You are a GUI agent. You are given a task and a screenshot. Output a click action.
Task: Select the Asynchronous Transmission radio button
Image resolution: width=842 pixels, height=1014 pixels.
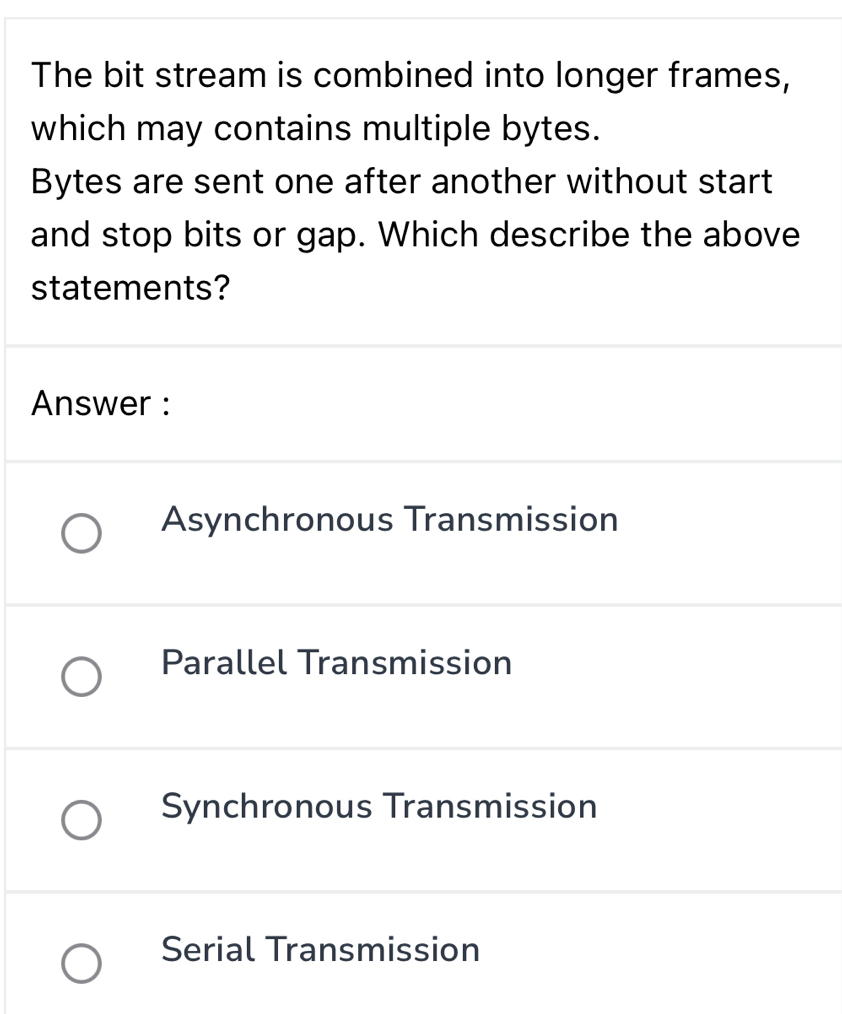point(81,533)
